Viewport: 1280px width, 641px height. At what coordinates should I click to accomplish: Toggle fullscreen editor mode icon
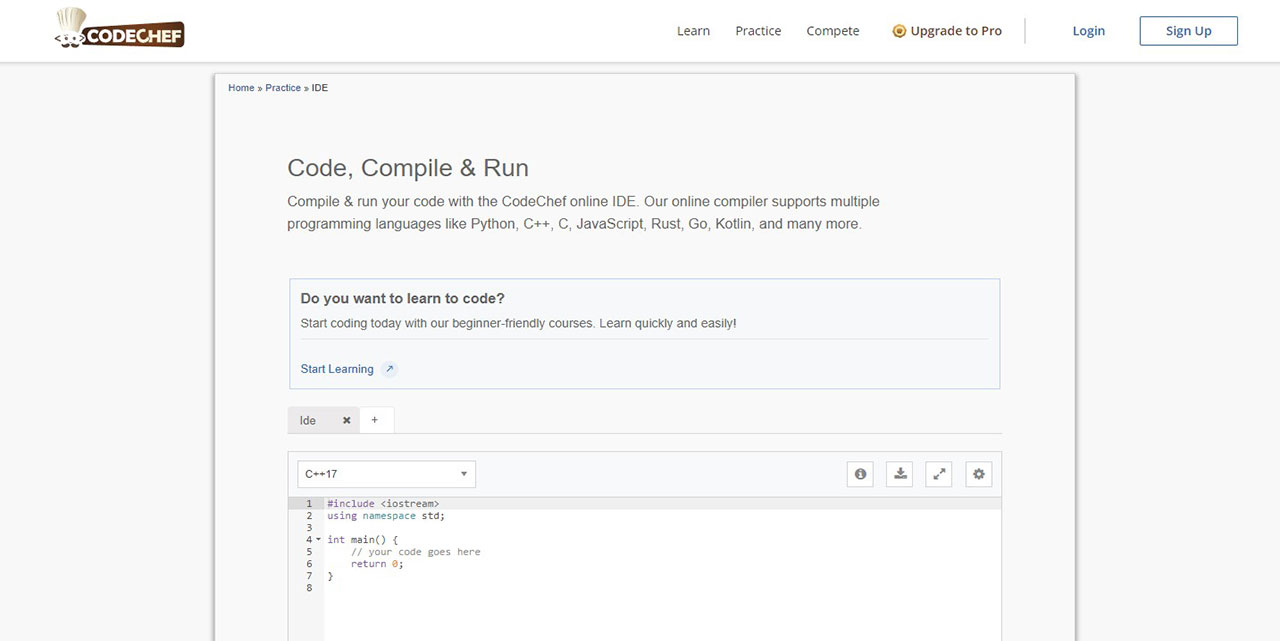(x=939, y=474)
